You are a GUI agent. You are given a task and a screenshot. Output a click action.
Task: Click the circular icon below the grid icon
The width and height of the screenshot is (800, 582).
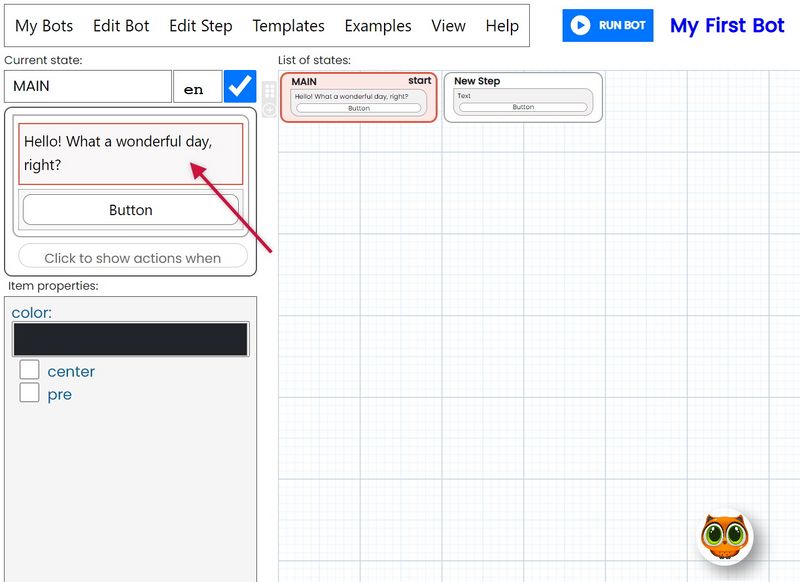(x=269, y=108)
